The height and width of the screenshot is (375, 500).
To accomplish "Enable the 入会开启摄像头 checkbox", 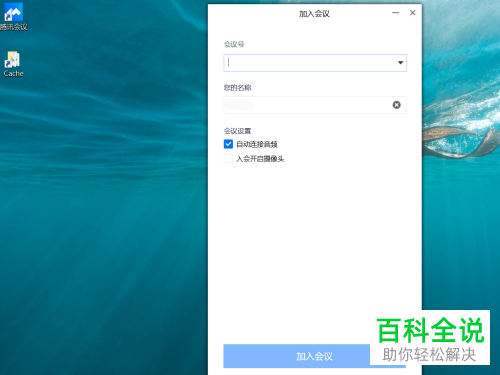I will 228,158.
